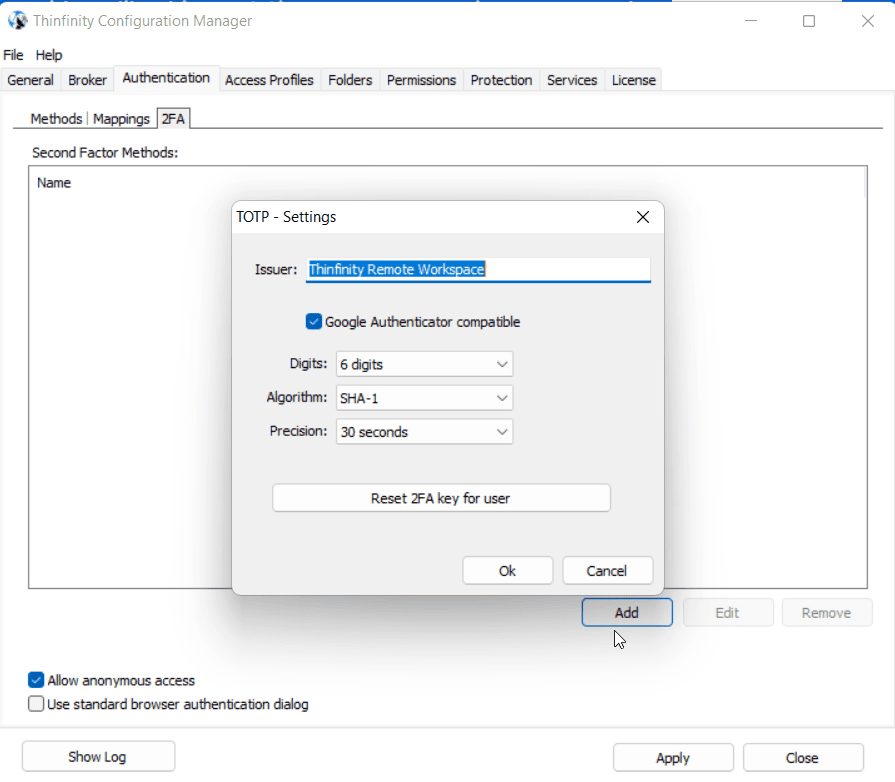Open the Algorithm dropdown
The height and width of the screenshot is (782, 895).
(x=424, y=398)
